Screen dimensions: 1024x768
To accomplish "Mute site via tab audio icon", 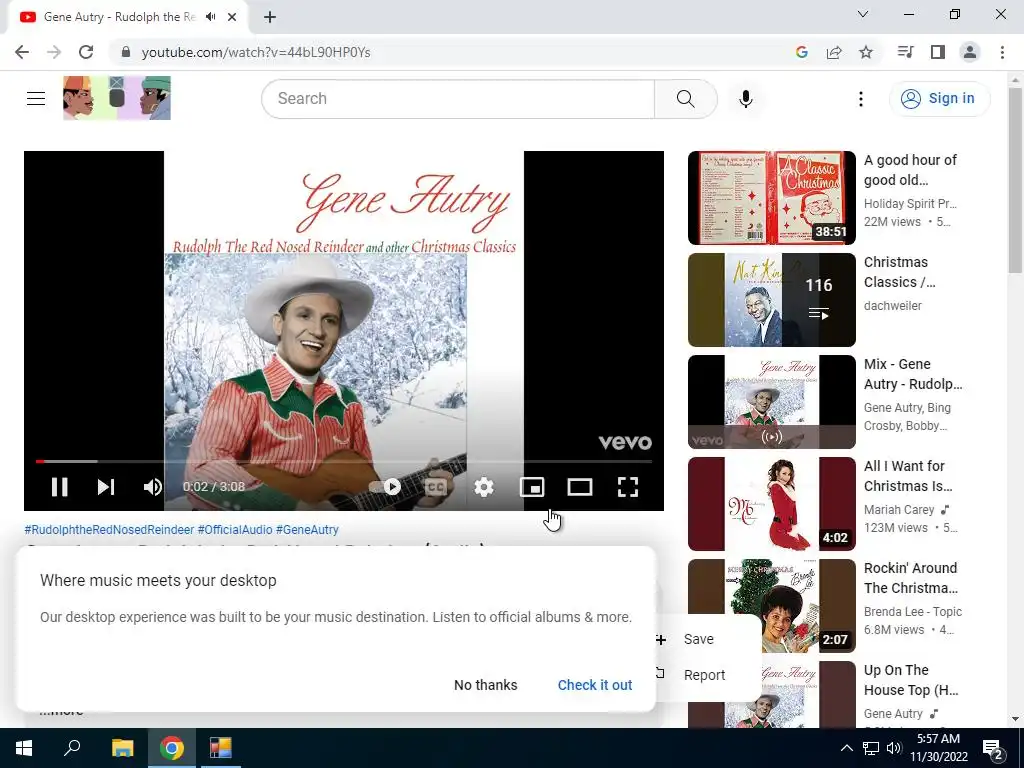I will pos(210,17).
